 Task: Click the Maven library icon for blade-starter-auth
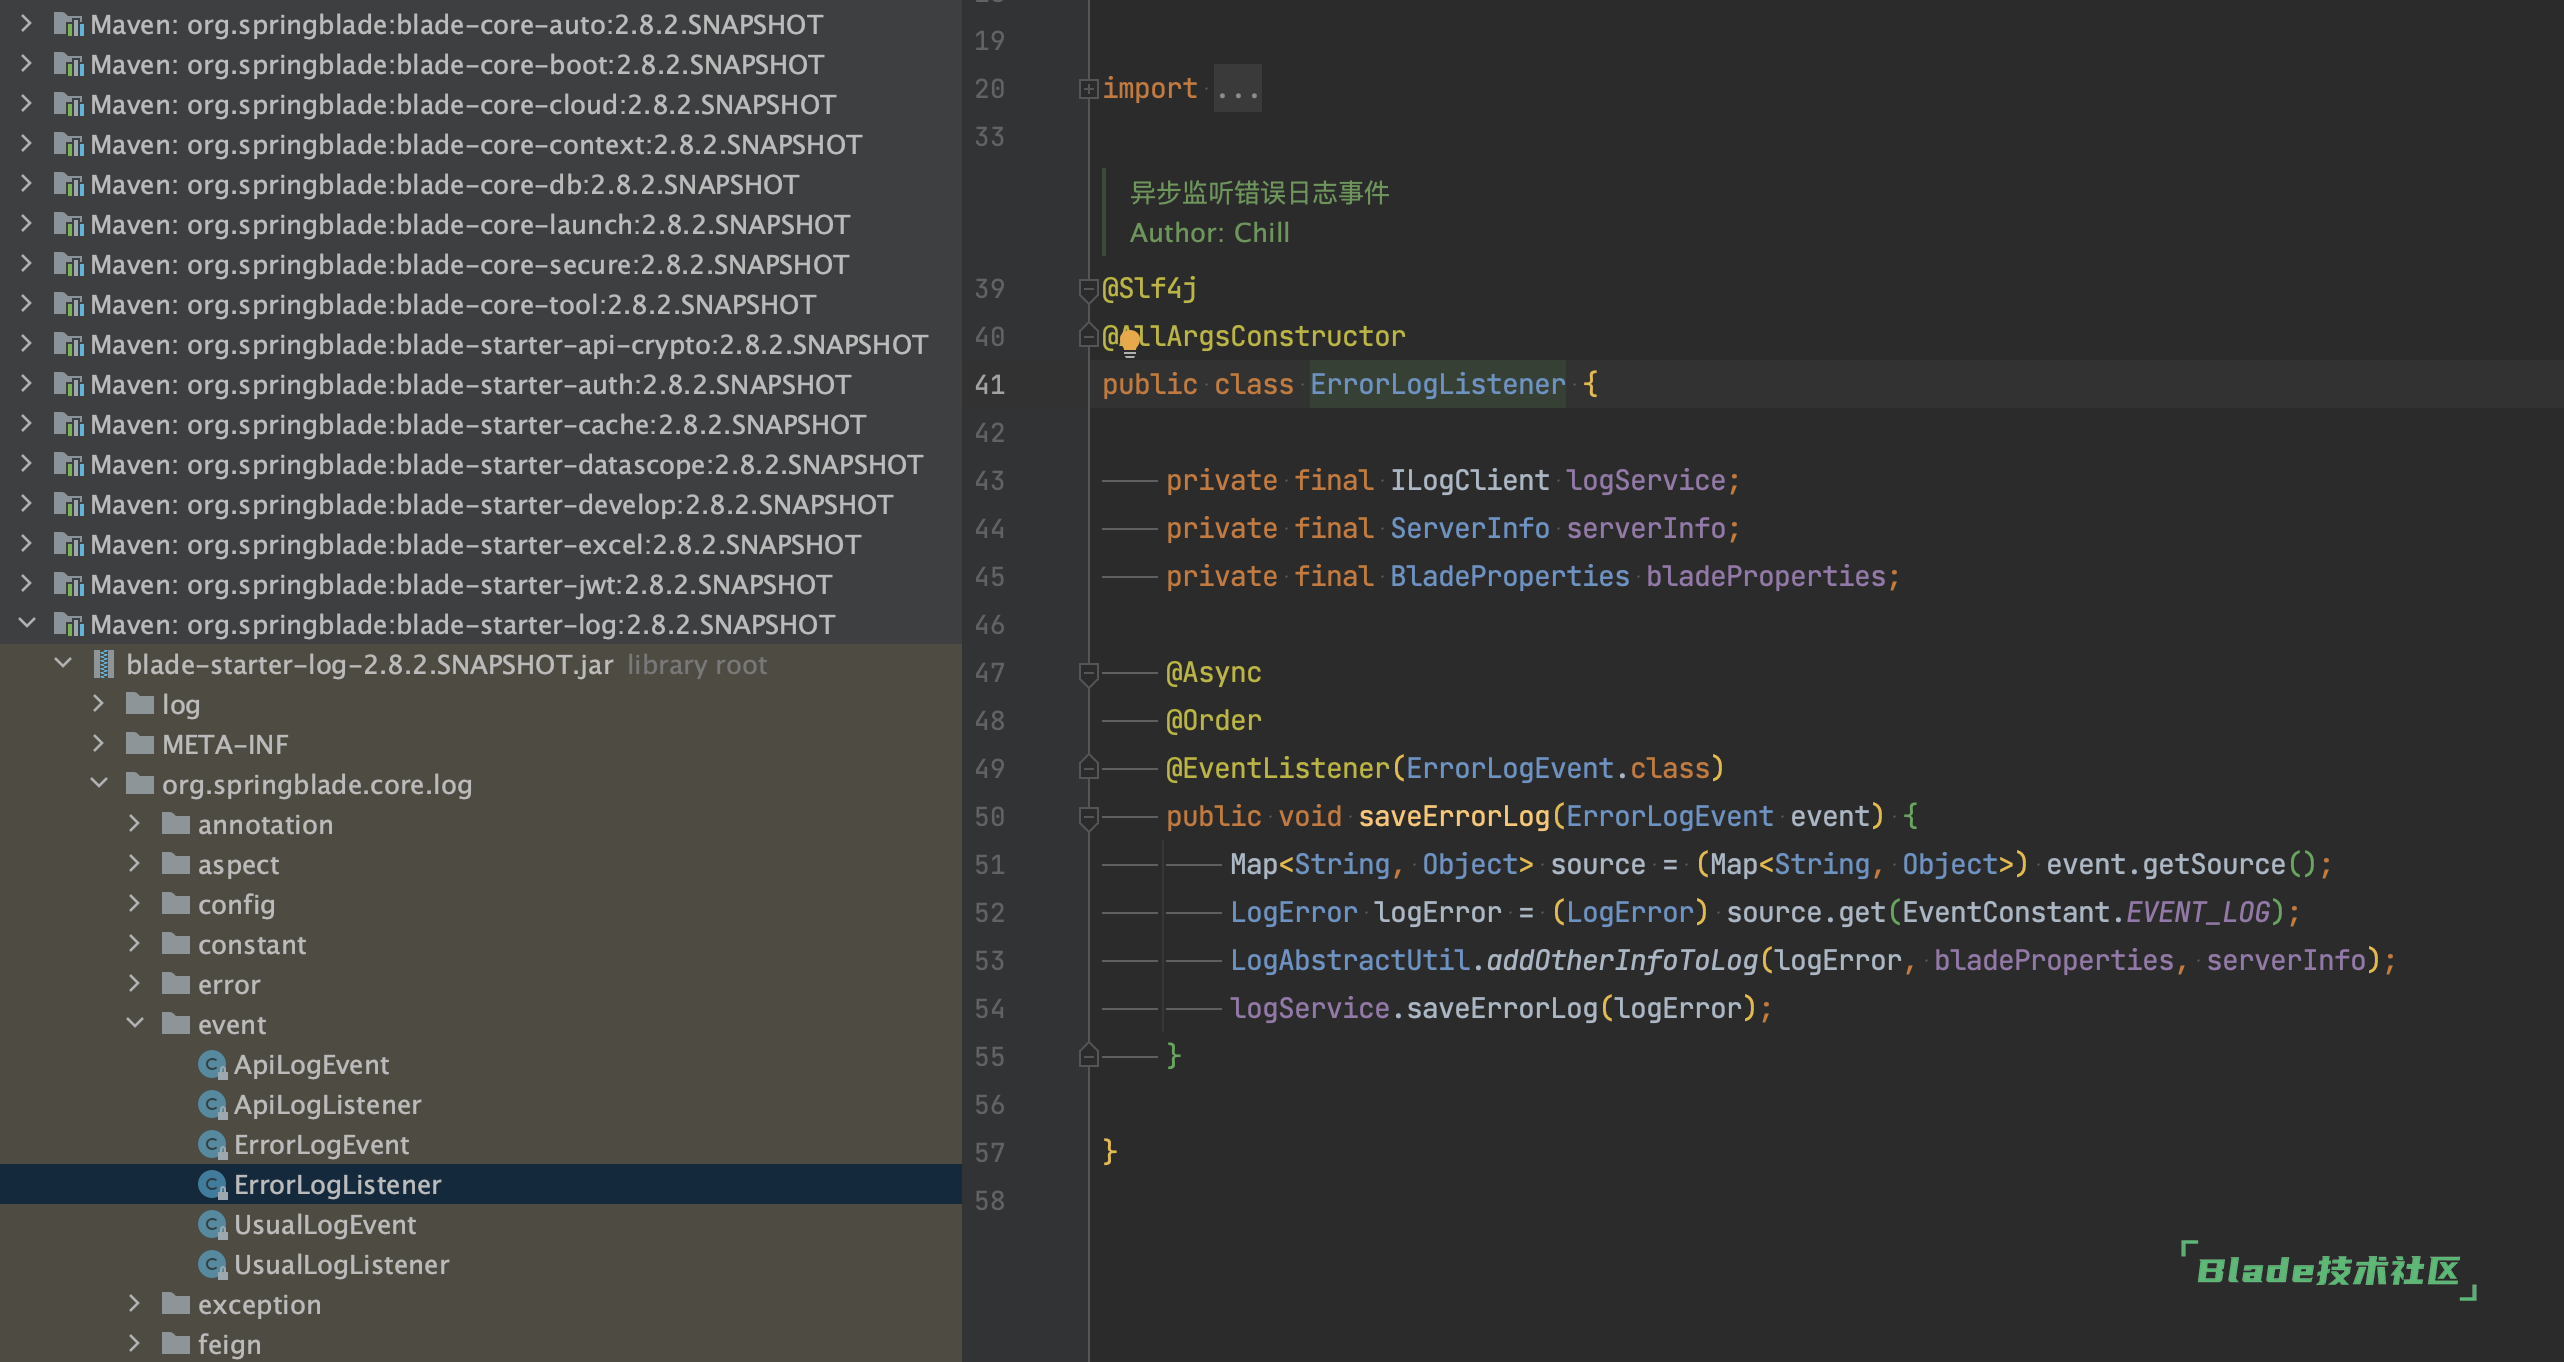point(68,384)
